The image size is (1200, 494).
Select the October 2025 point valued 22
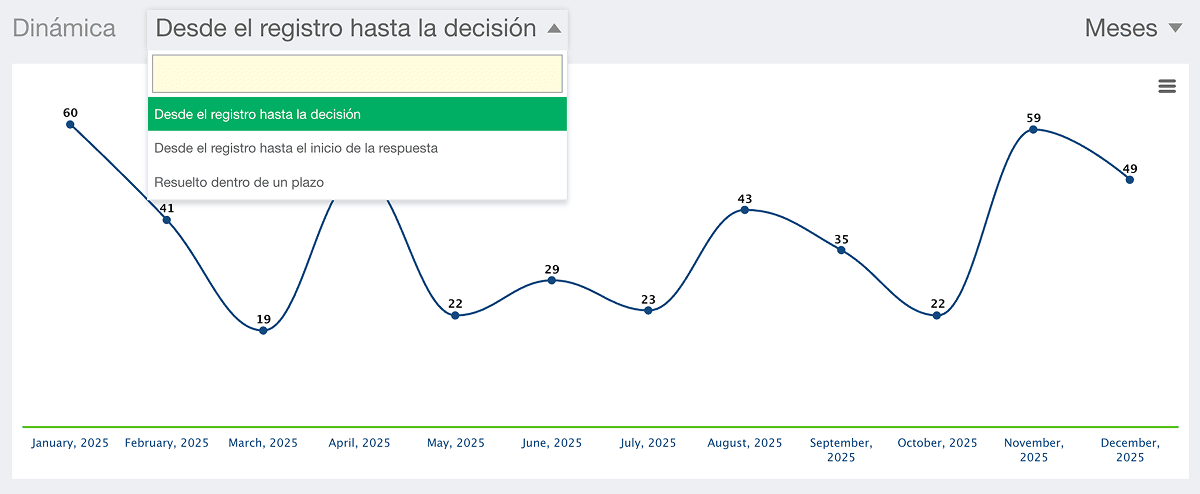tap(937, 315)
